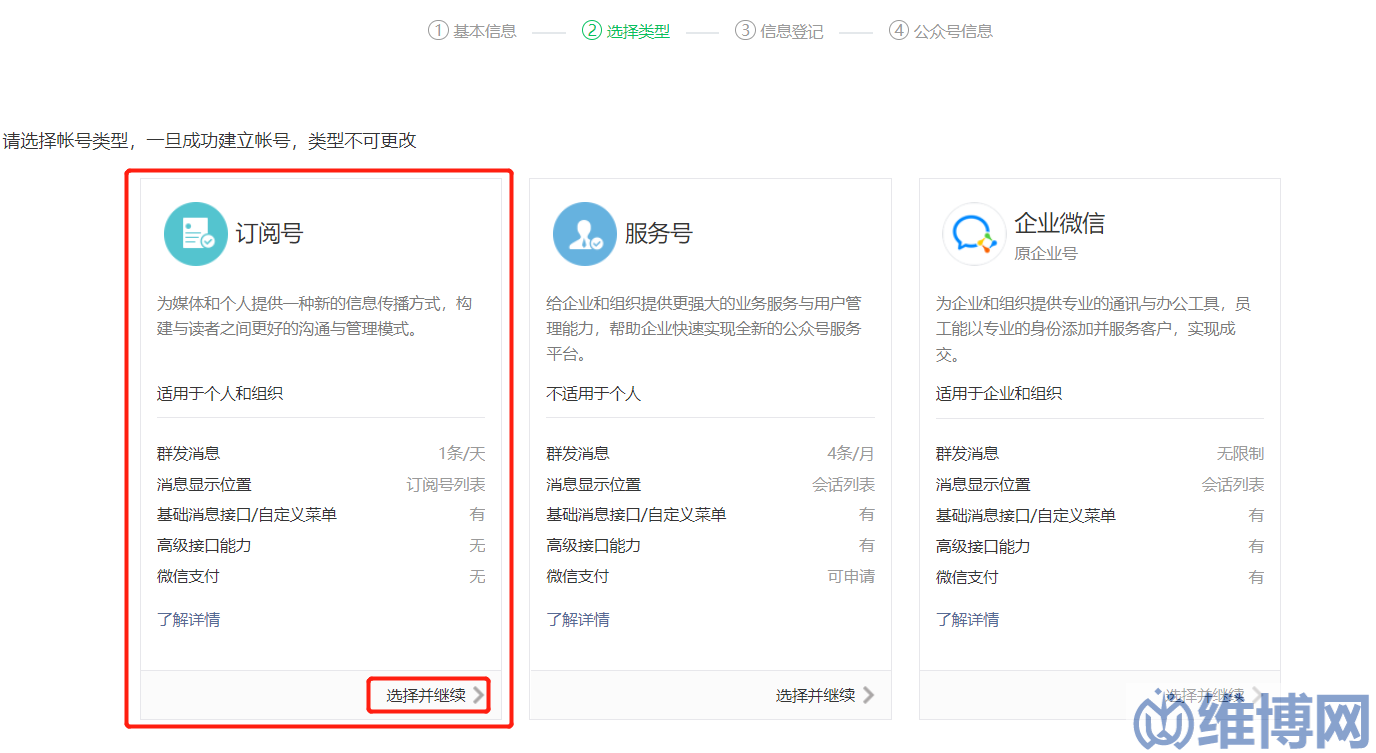Click 微信支付 label in 服务号 card
Viewport: 1376px width, 753px height.
(578, 577)
